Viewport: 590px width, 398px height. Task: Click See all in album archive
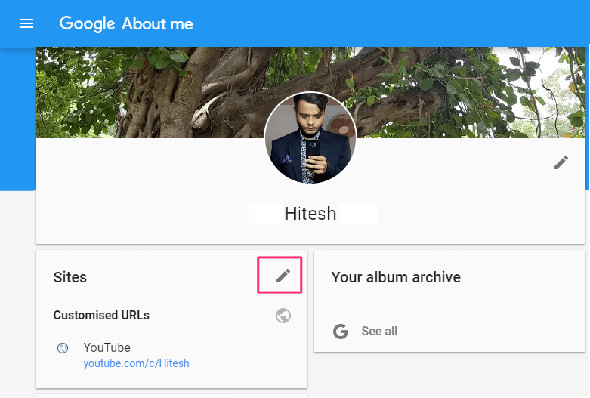[379, 331]
